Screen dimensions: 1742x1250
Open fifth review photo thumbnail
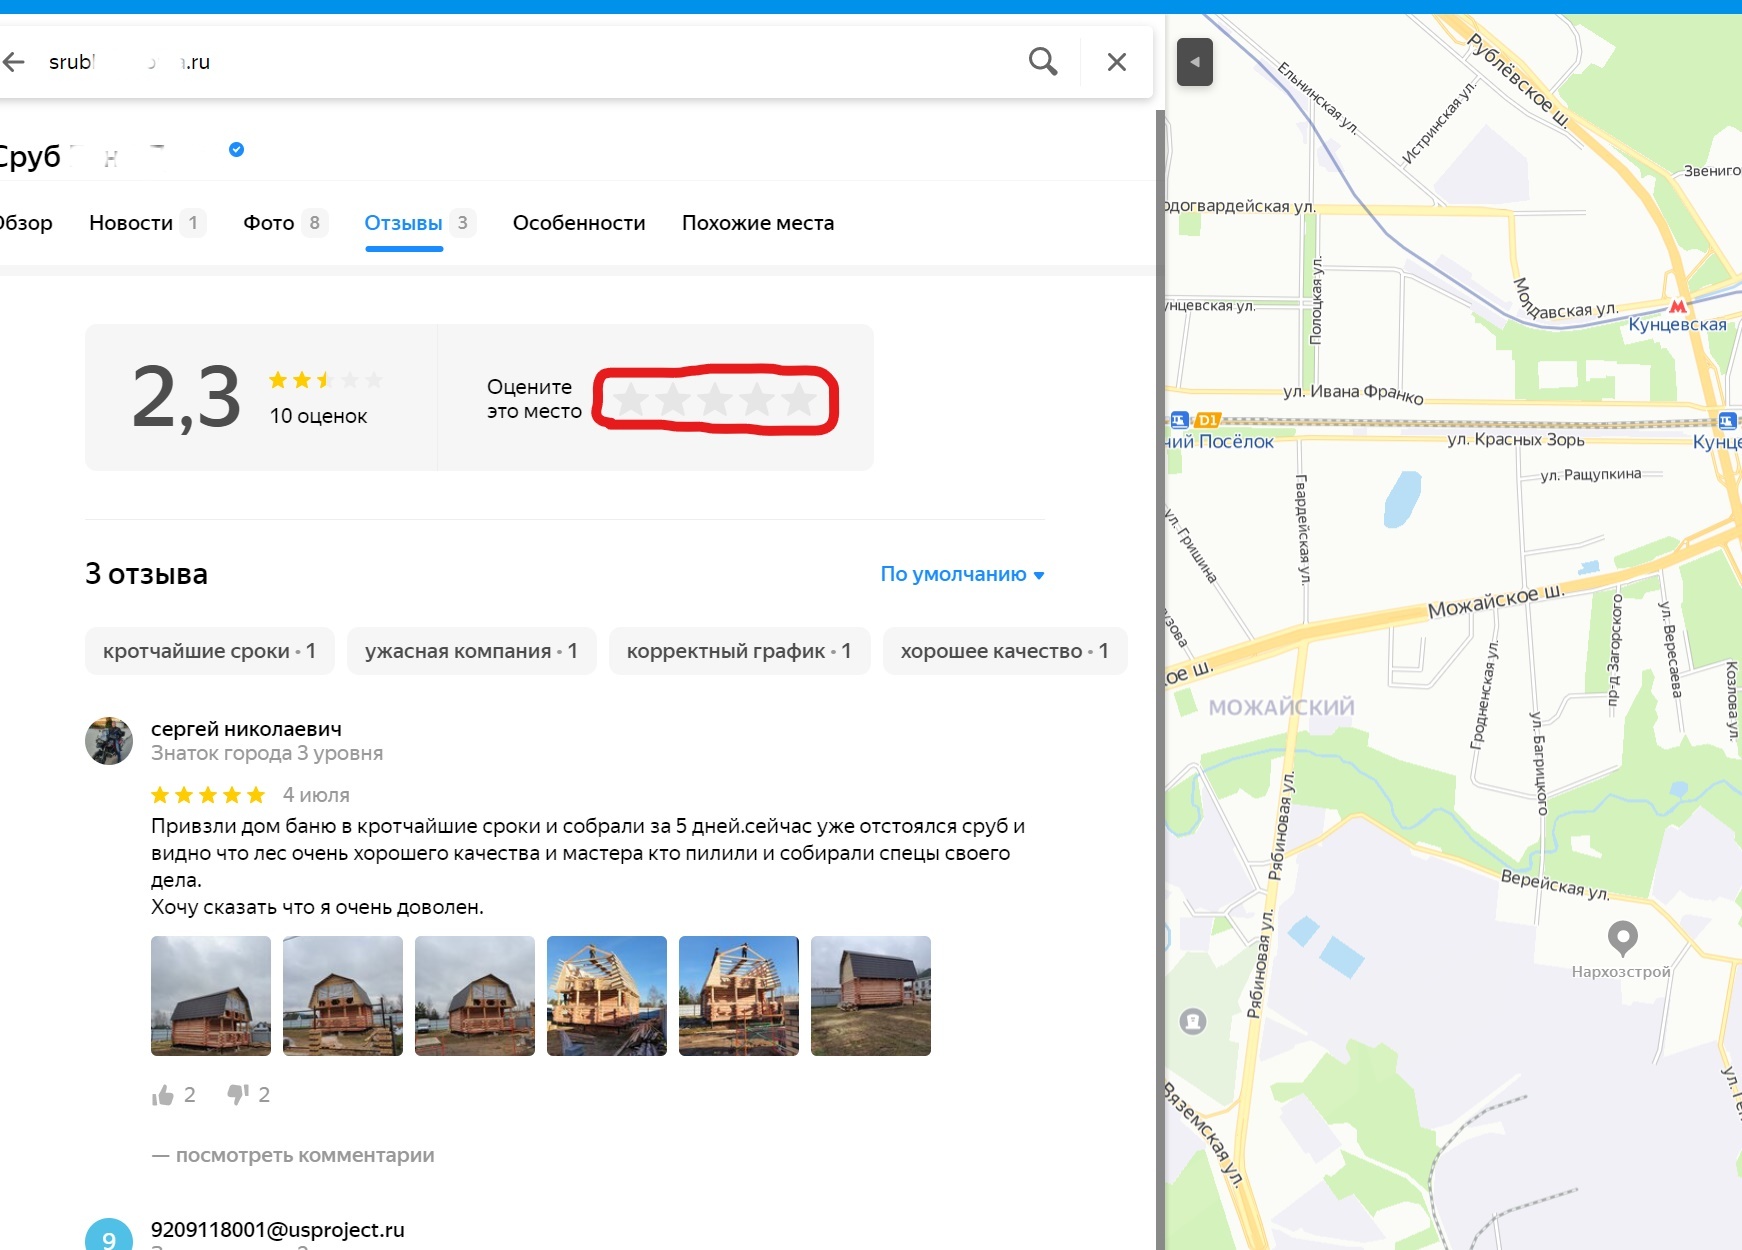coord(739,996)
